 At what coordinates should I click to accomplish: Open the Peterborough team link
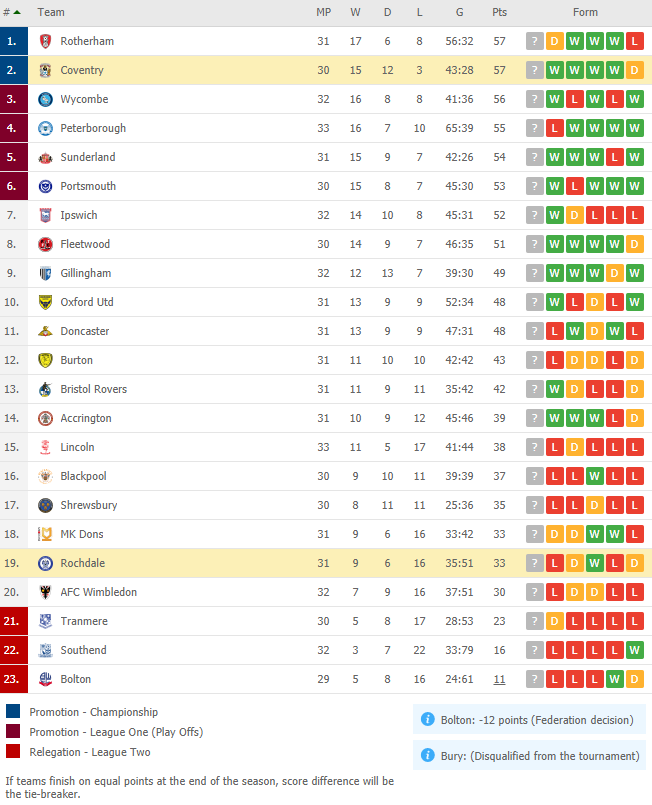pyautogui.click(x=93, y=128)
